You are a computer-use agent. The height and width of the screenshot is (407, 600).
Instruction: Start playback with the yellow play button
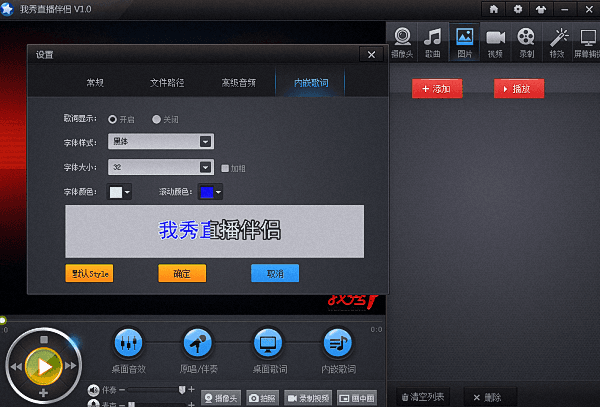coord(44,366)
